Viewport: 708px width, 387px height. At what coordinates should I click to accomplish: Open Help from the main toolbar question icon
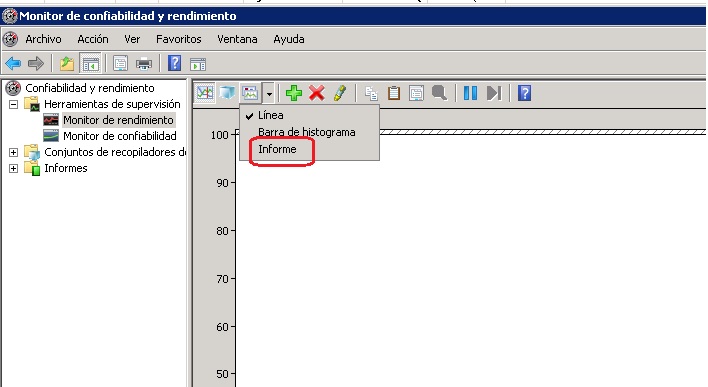pyautogui.click(x=174, y=63)
